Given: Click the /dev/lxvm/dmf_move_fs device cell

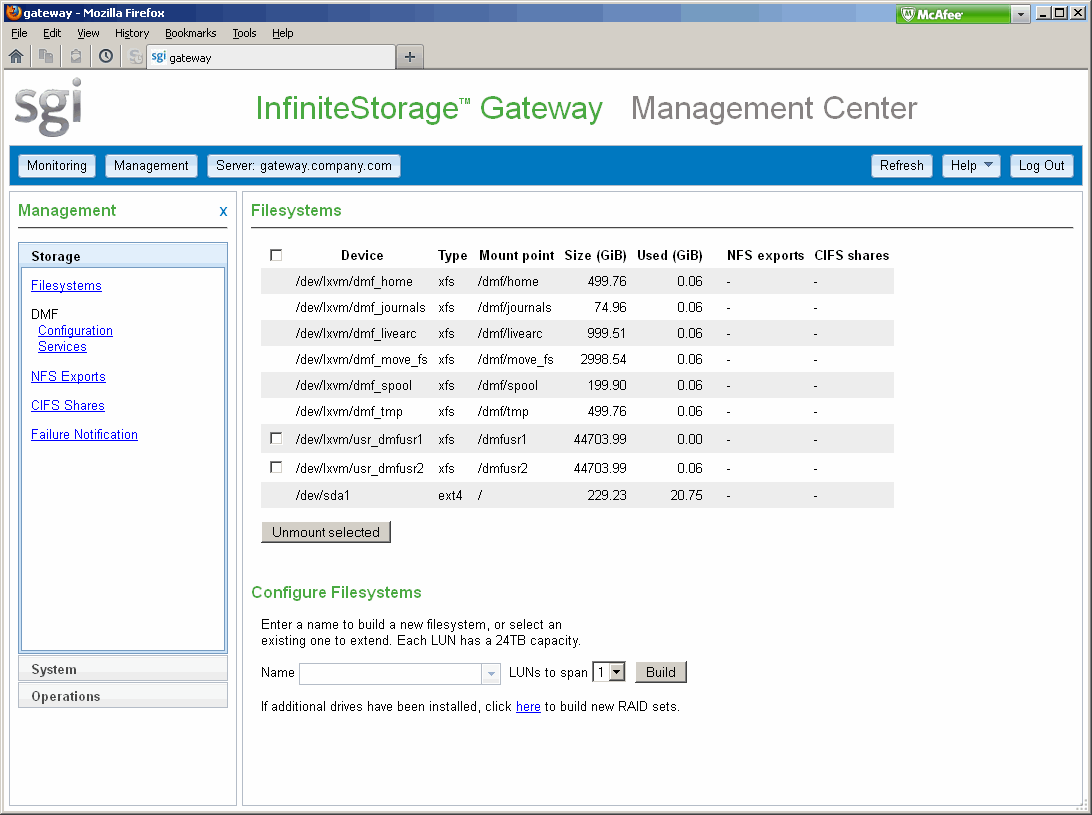Looking at the screenshot, I should (361, 359).
